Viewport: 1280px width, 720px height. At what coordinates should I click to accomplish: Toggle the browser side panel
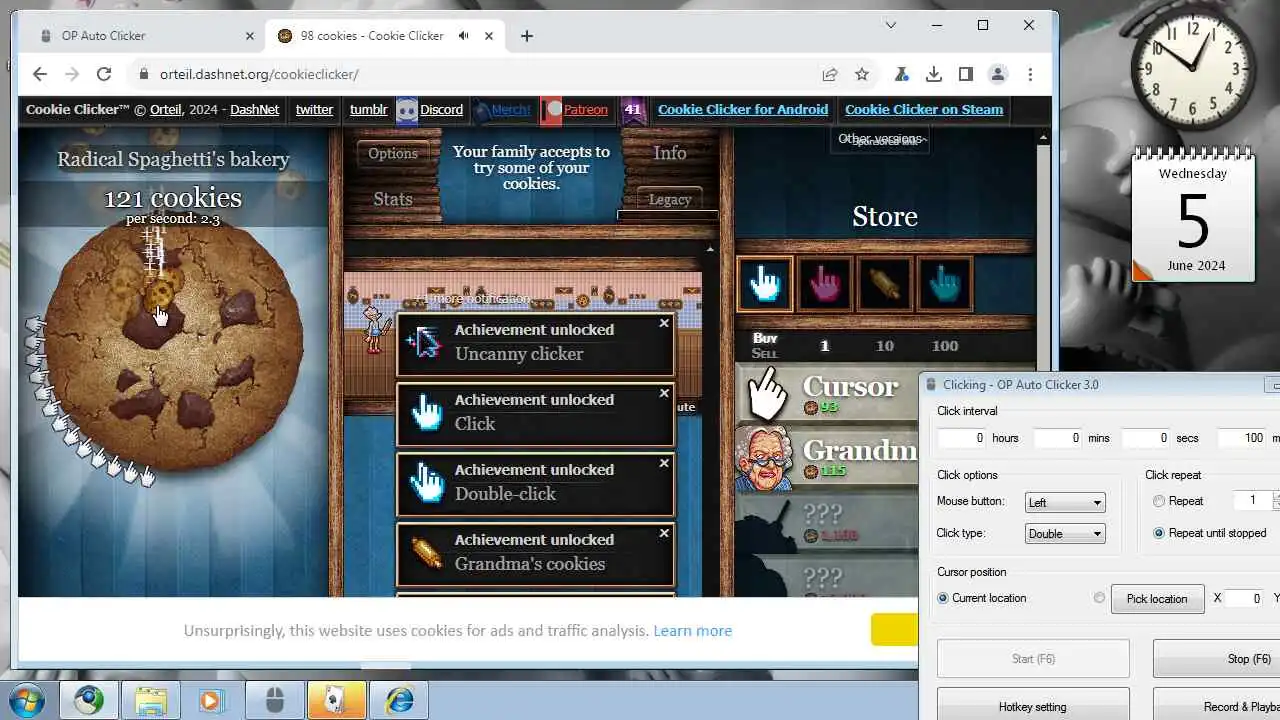click(966, 74)
